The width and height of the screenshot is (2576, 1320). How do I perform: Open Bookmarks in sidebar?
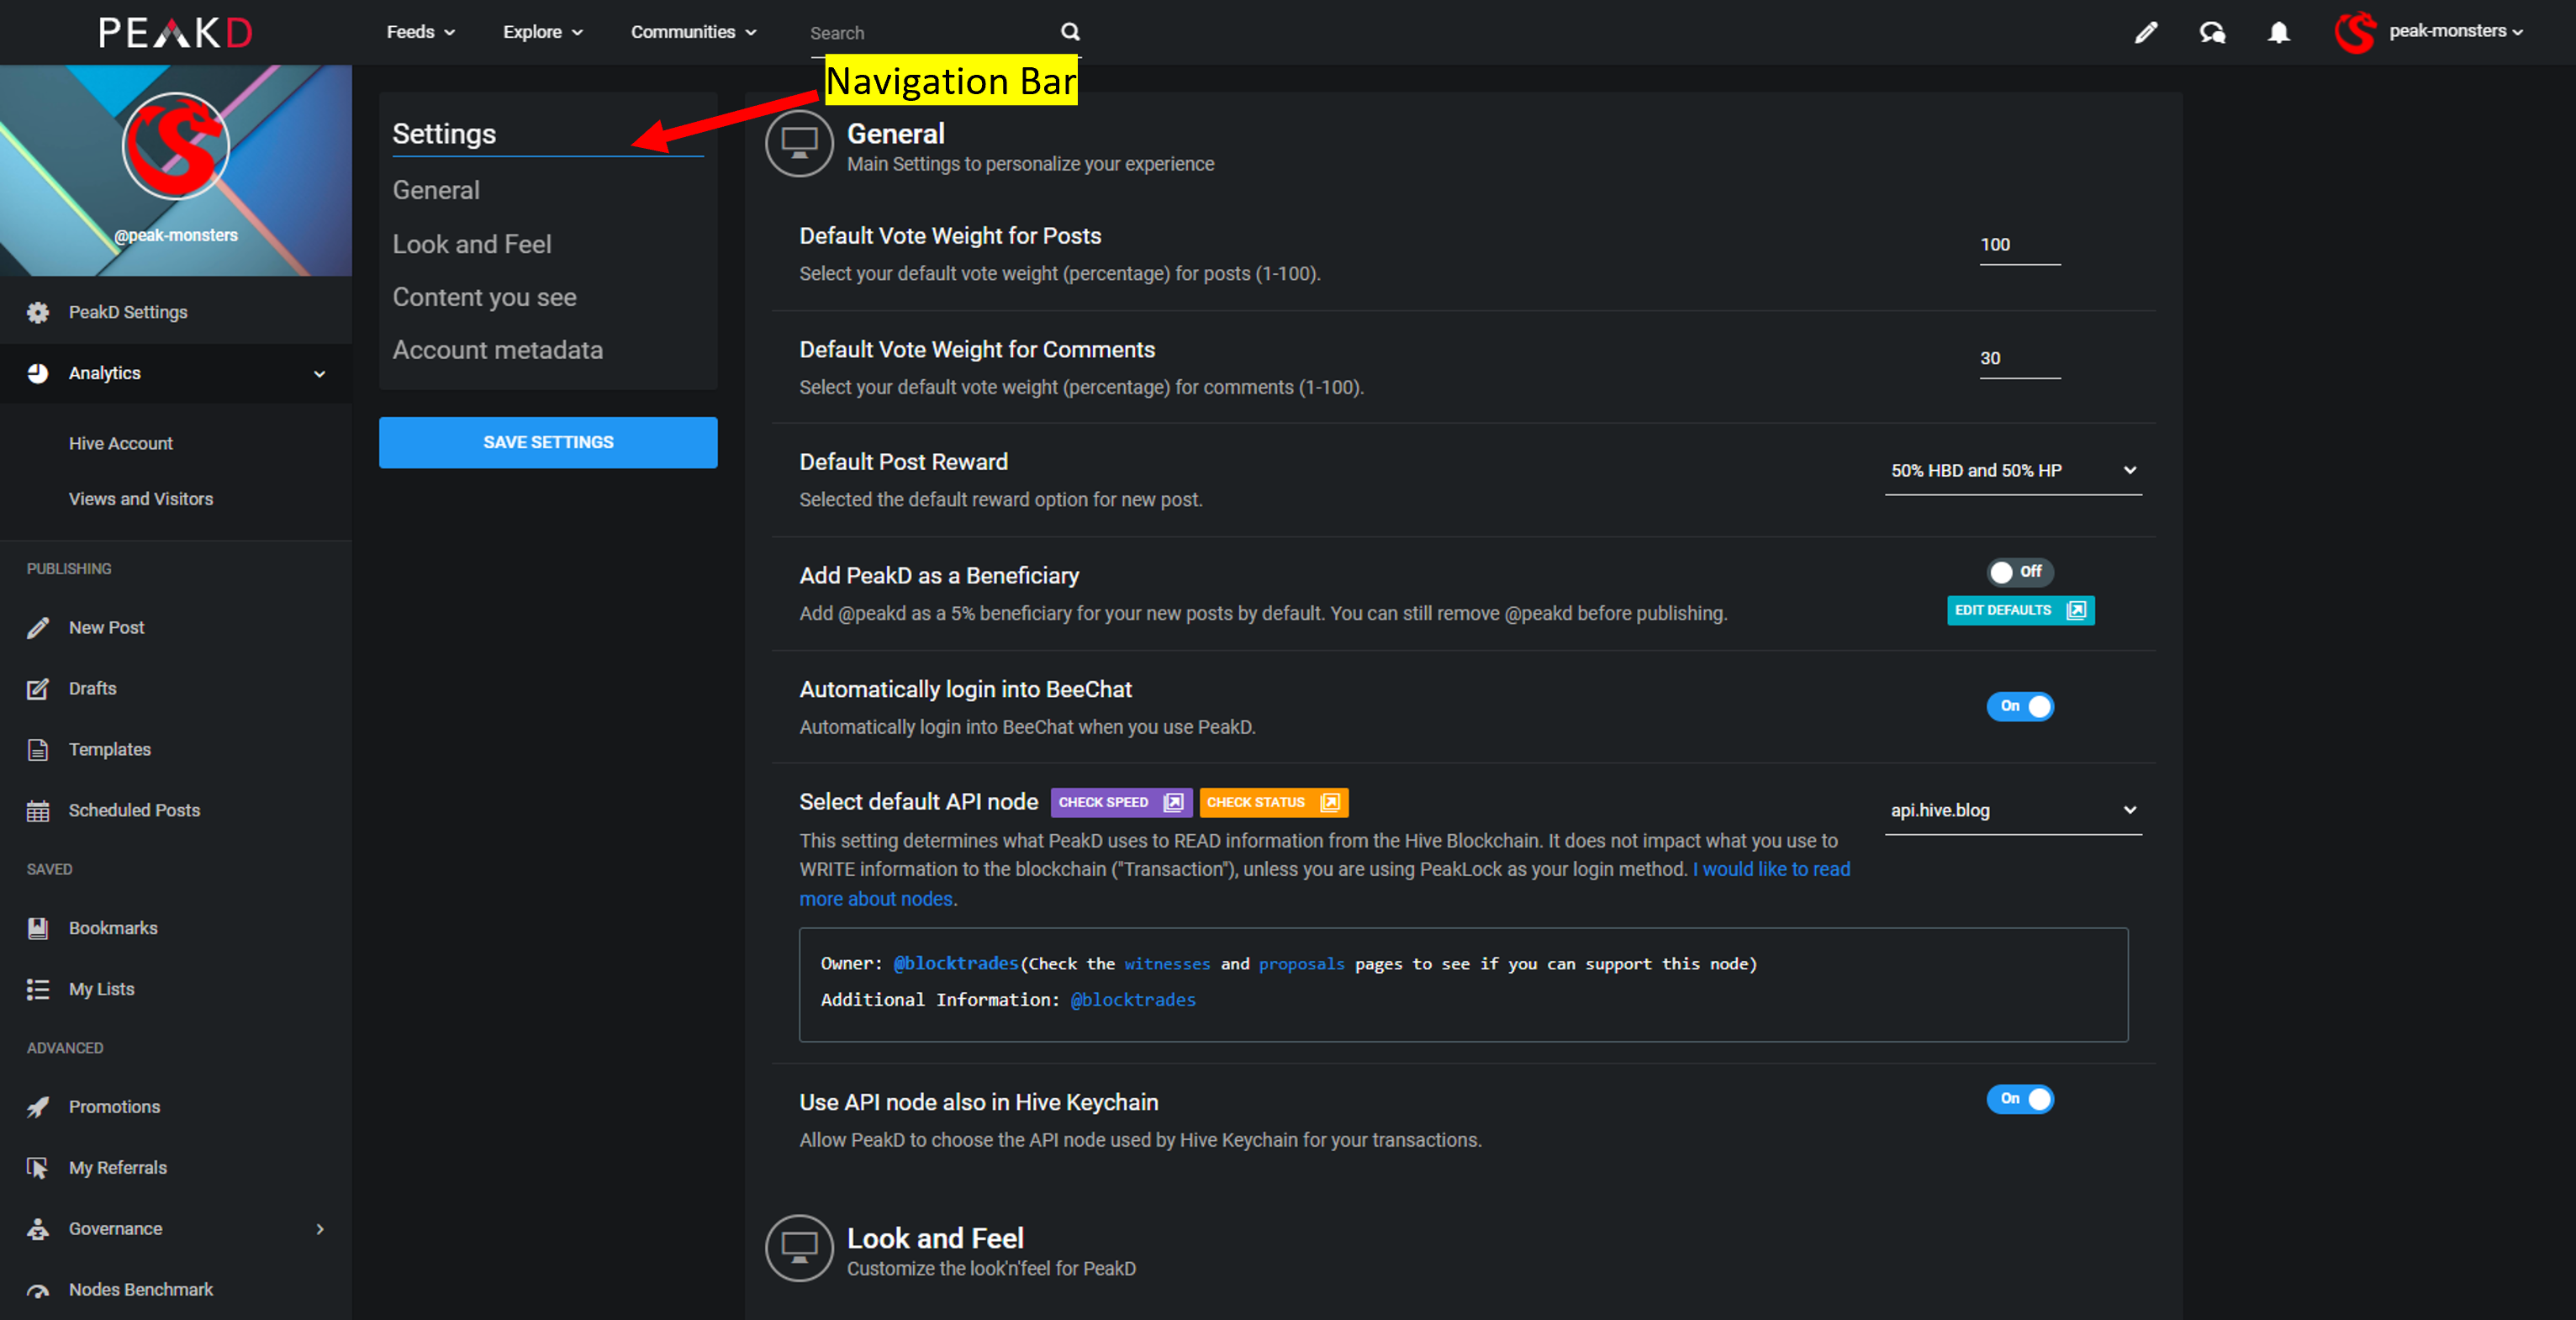point(176,928)
